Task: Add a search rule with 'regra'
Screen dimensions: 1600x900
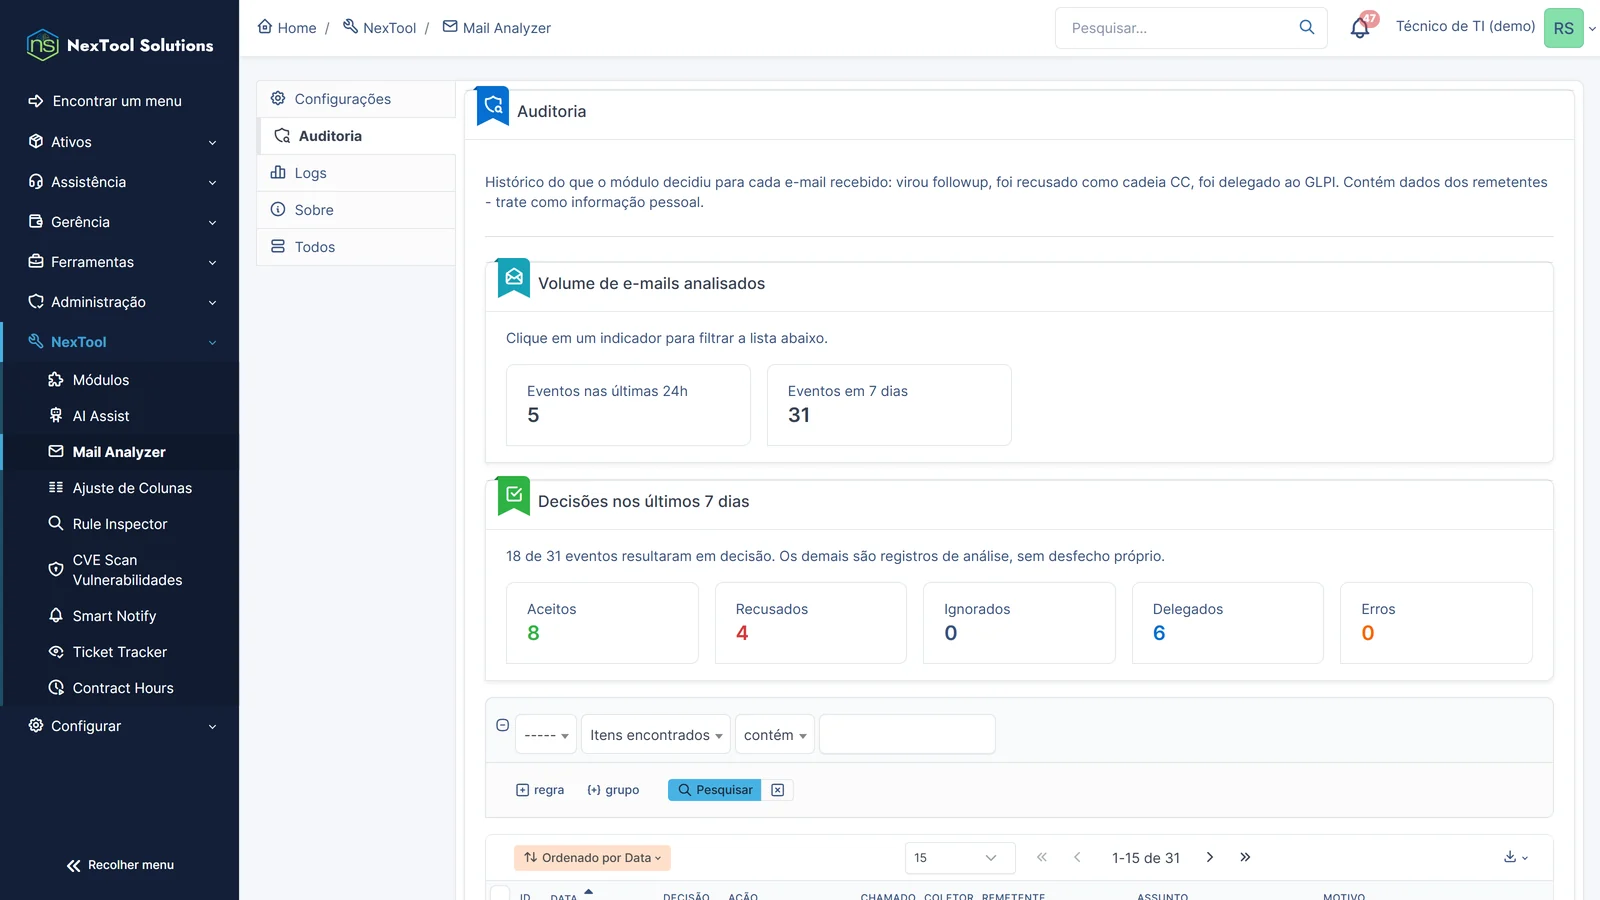Action: coord(540,790)
